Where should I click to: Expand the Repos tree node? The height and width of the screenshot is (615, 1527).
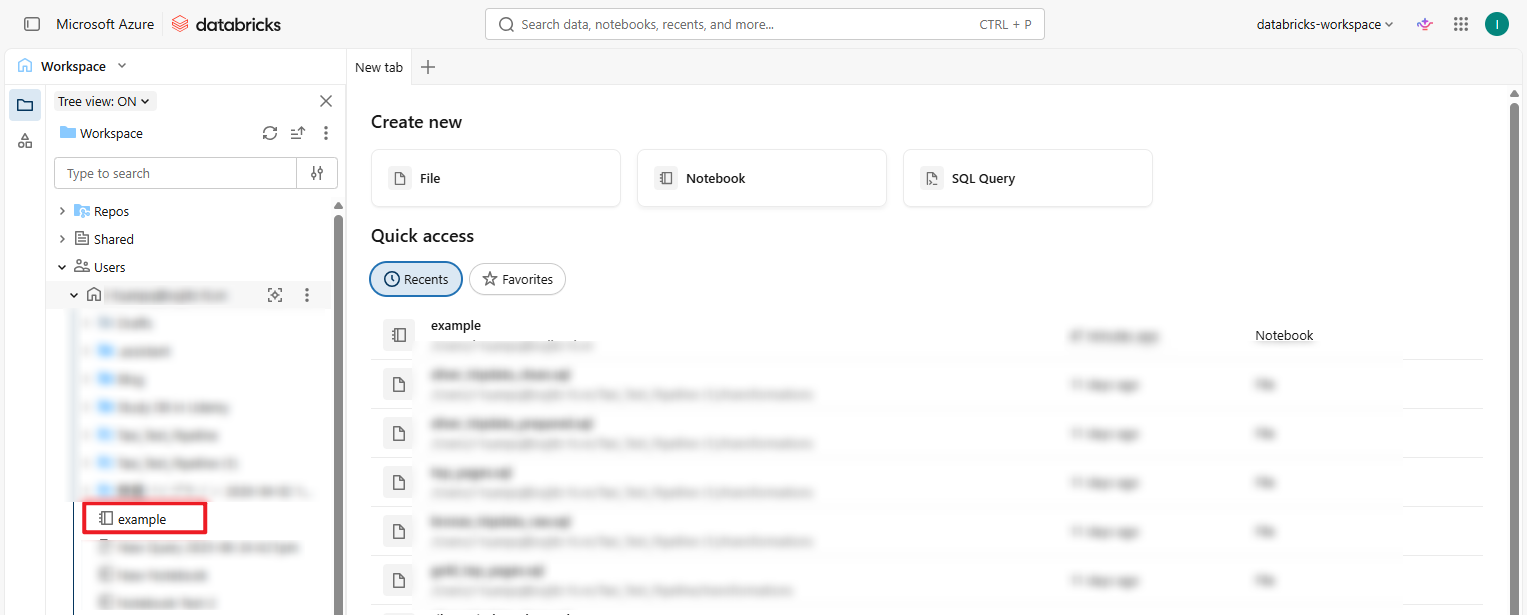point(62,211)
